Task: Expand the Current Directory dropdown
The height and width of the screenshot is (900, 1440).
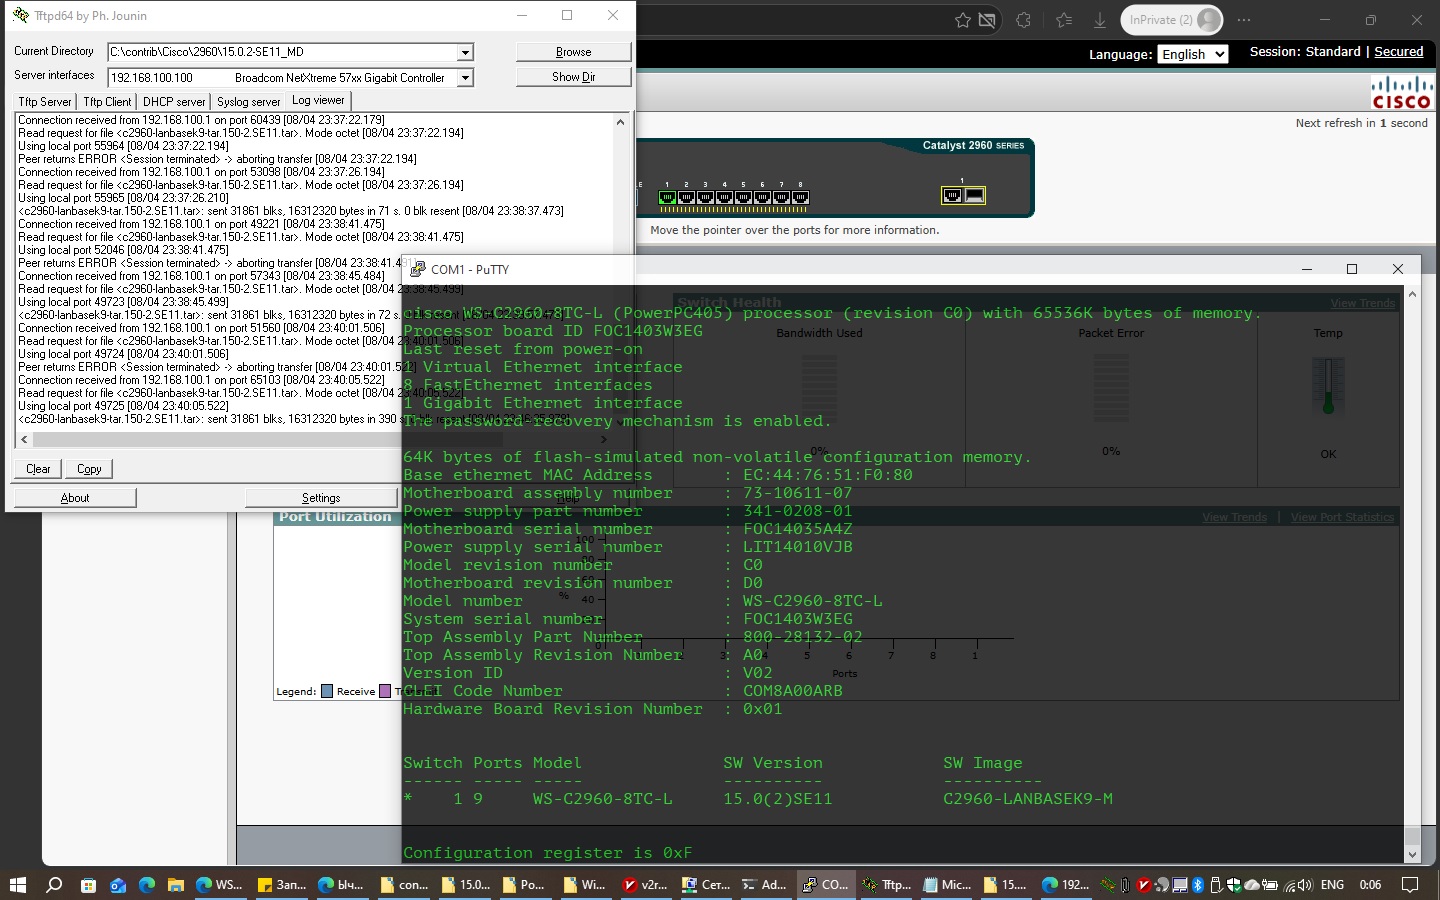Action: [465, 52]
